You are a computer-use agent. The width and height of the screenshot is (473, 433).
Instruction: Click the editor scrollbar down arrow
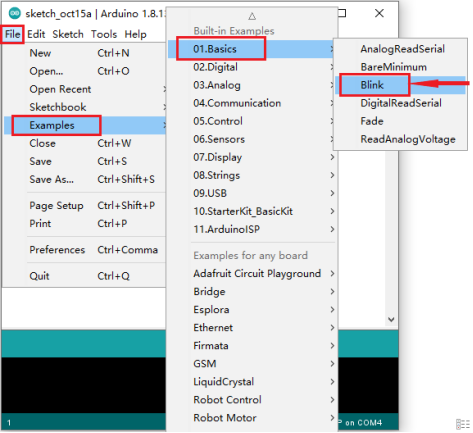point(391,319)
